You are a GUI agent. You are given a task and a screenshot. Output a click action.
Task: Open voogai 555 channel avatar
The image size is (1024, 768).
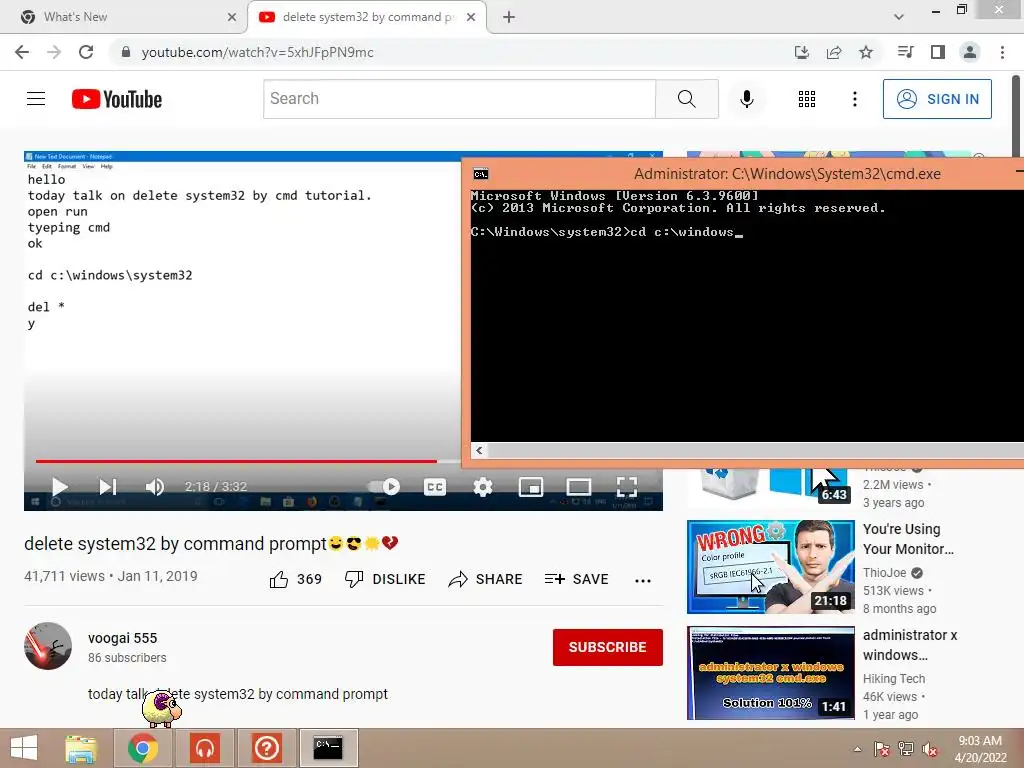tap(48, 646)
